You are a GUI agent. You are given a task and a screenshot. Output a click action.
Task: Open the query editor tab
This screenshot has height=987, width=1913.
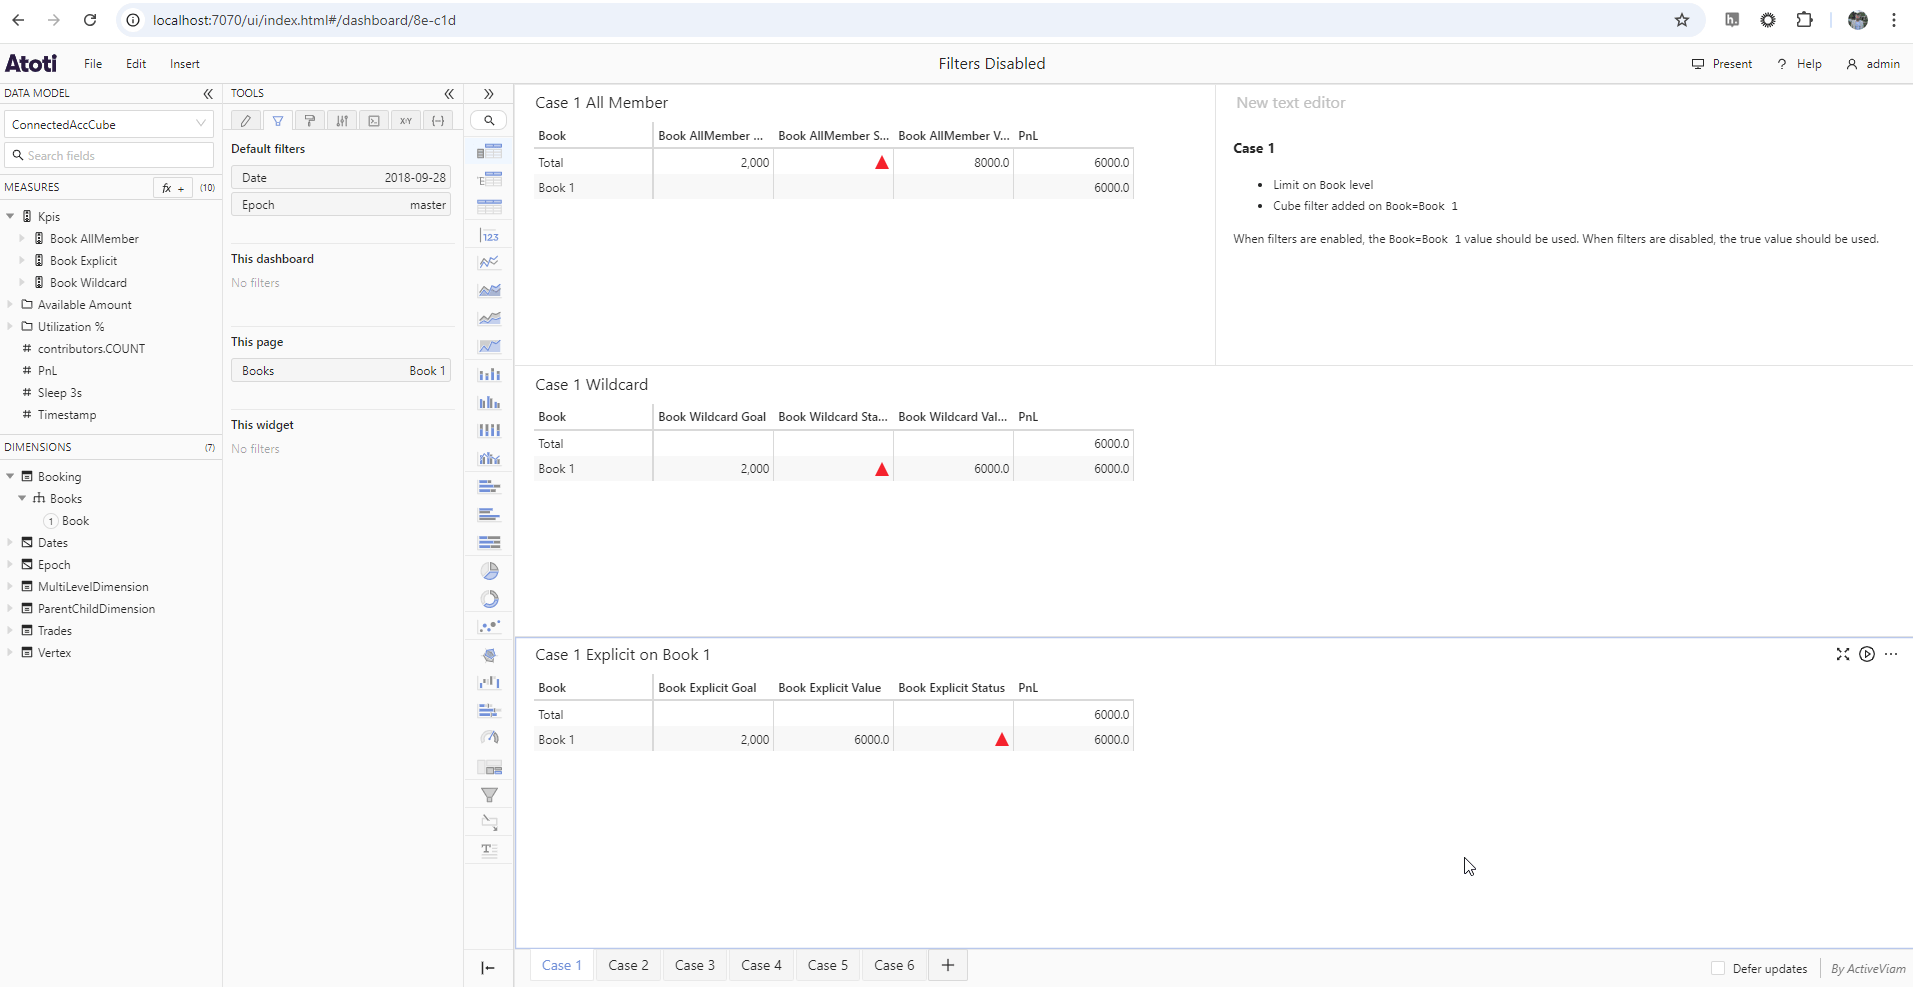374,121
